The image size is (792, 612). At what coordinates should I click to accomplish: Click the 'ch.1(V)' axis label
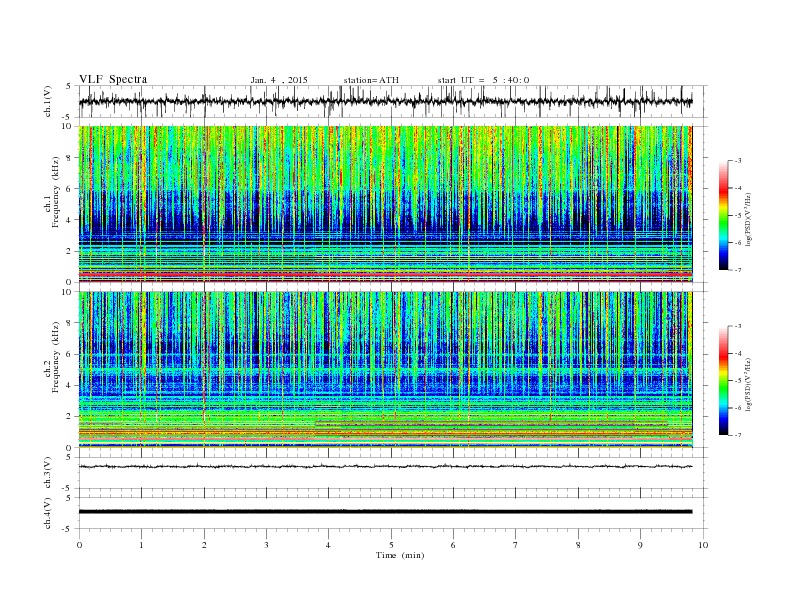tap(48, 102)
